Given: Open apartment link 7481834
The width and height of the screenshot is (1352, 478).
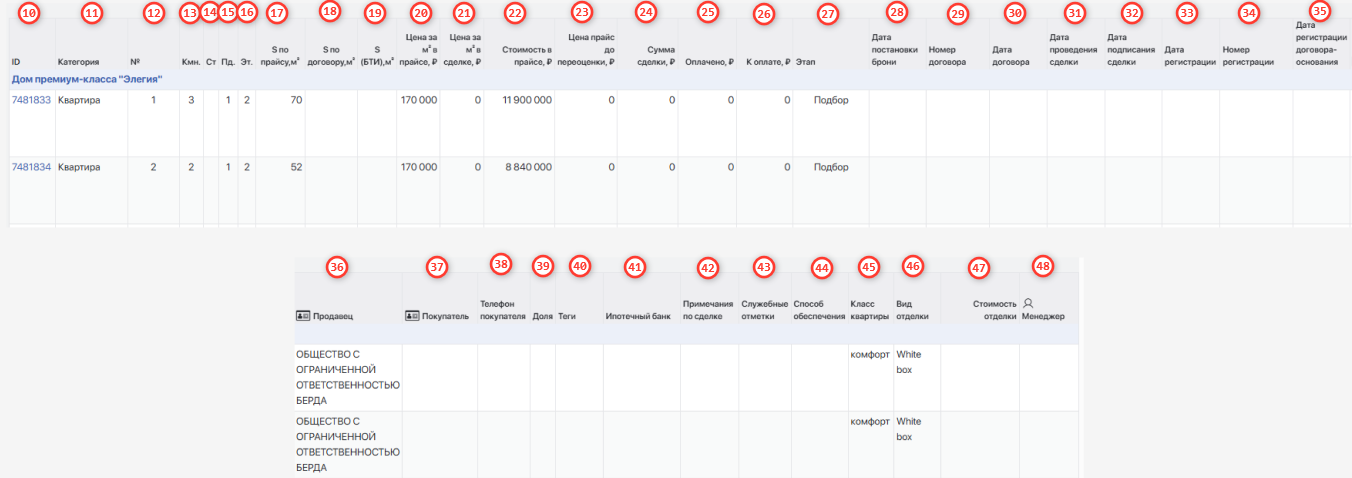Looking at the screenshot, I should coord(31,168).
